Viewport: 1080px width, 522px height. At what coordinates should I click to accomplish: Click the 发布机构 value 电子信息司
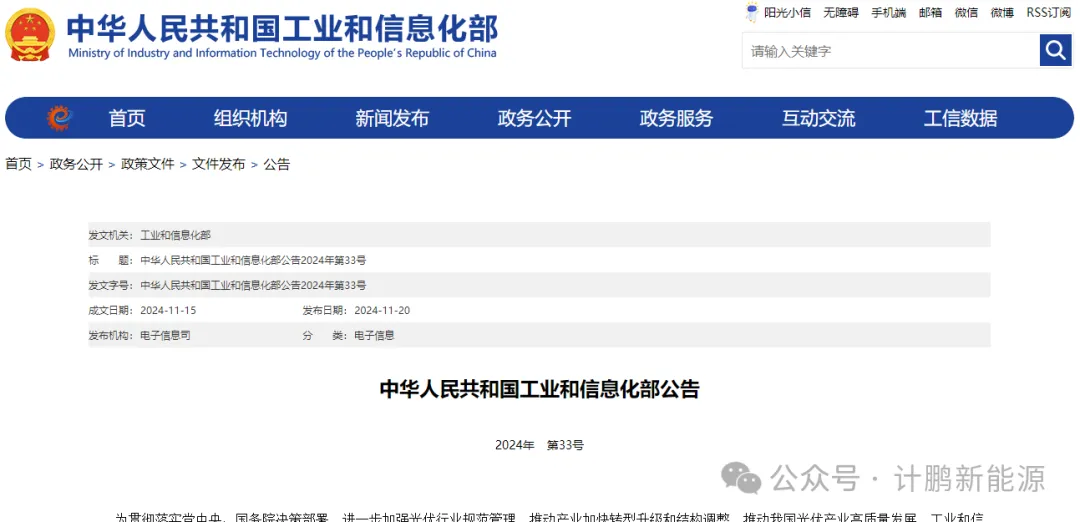(x=165, y=335)
